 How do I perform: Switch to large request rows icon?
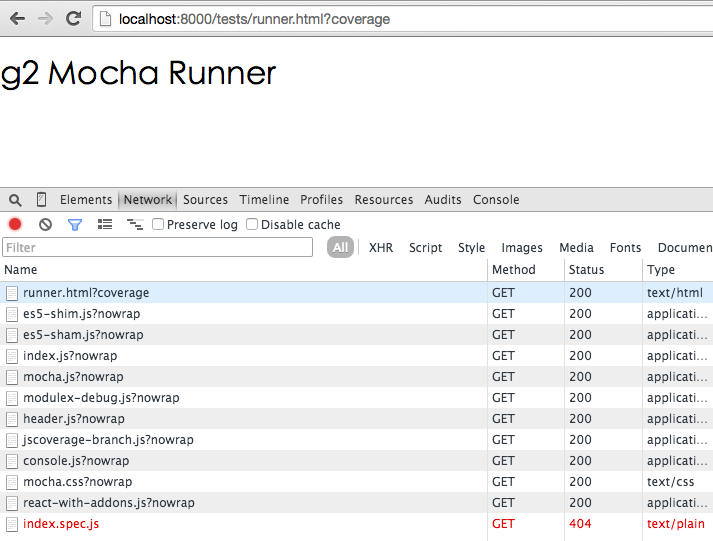(x=105, y=224)
